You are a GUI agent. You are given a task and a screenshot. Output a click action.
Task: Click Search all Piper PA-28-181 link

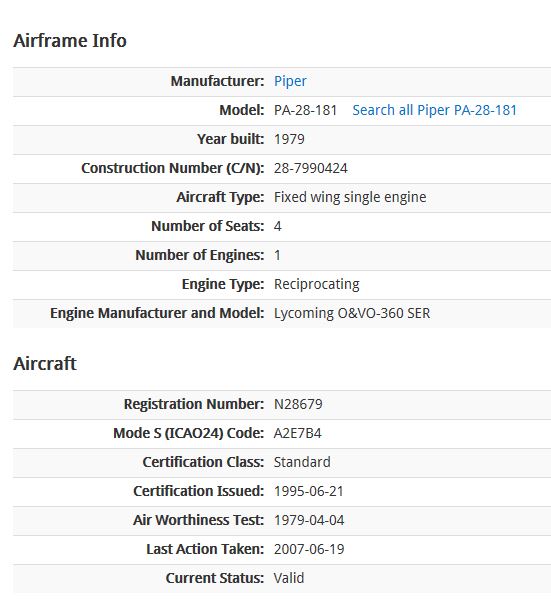coord(434,110)
